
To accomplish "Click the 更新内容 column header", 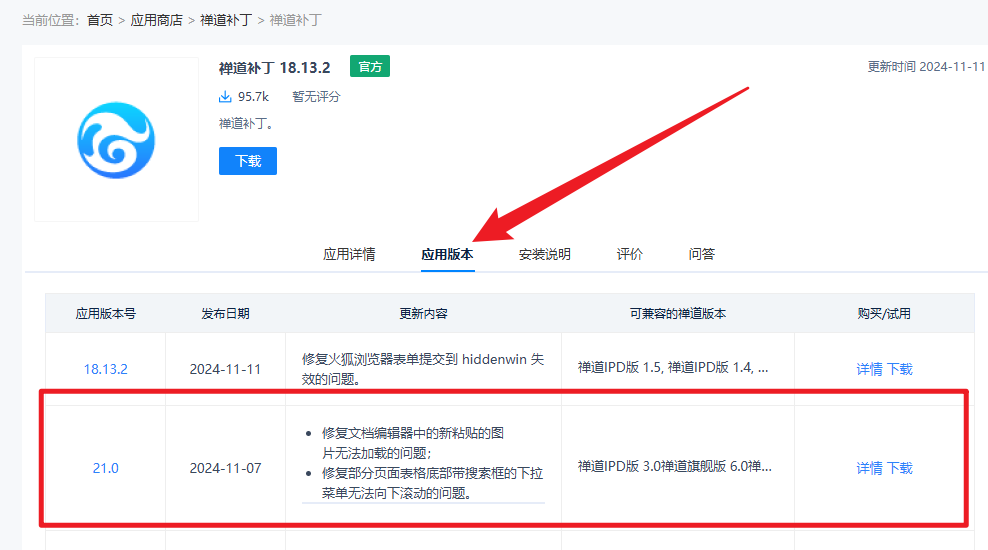I will 423,313.
